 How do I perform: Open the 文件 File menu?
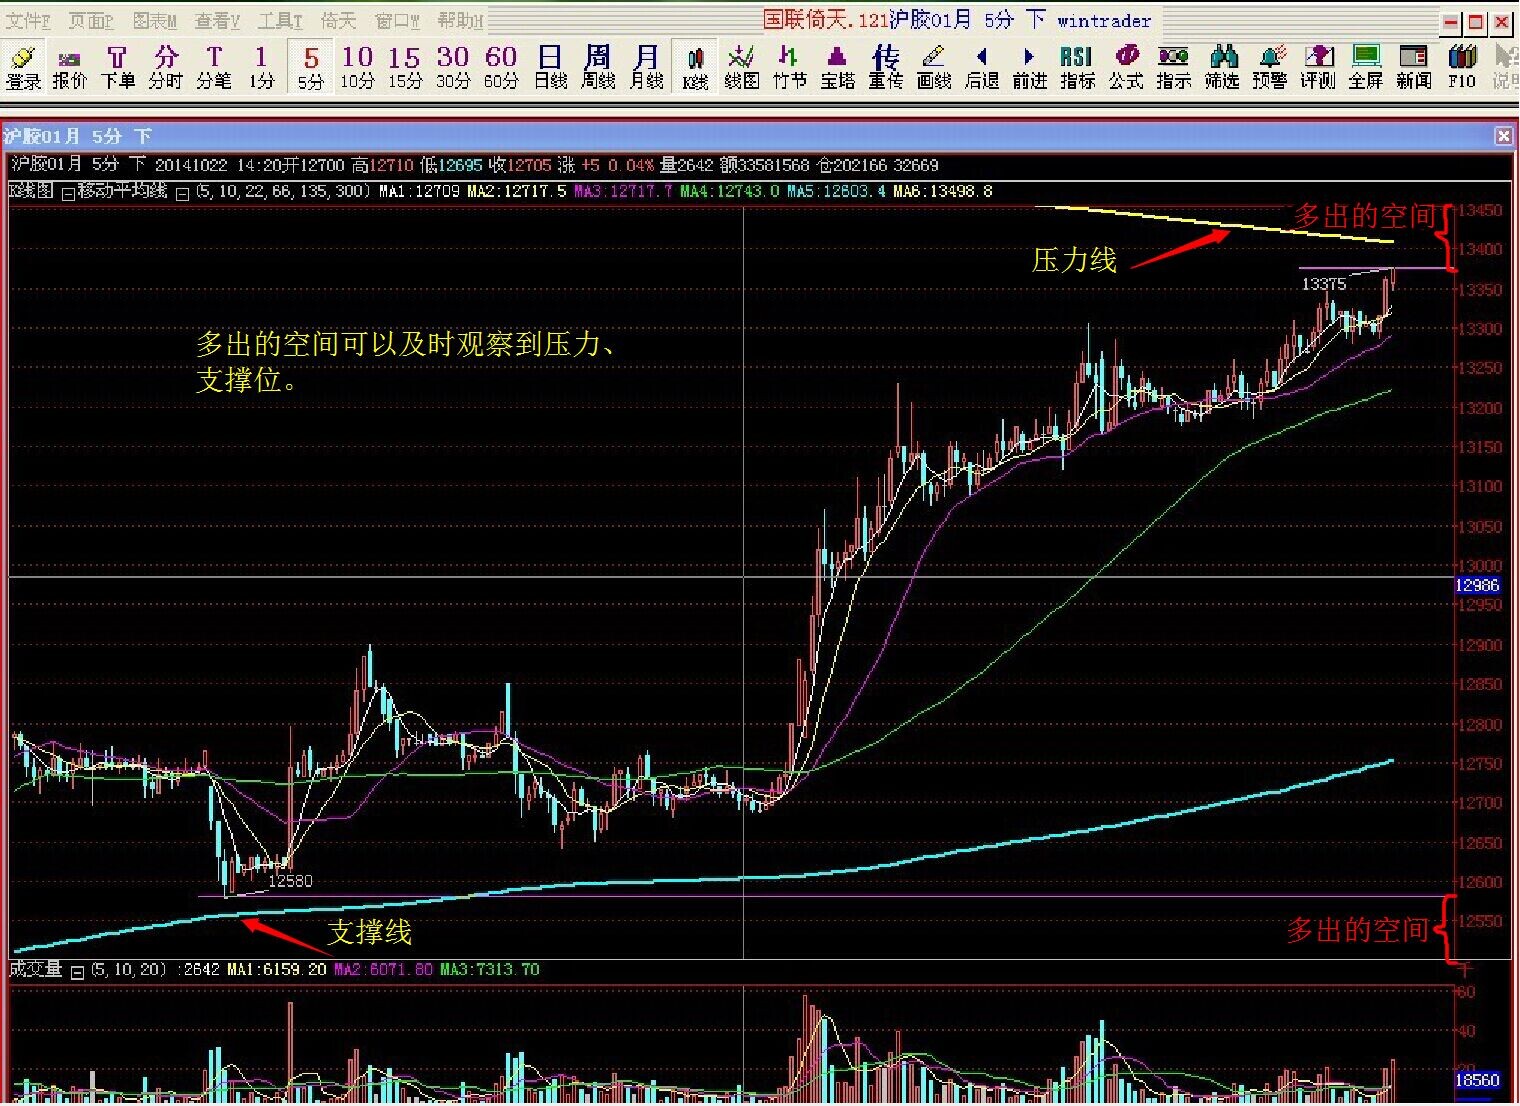click(x=28, y=20)
